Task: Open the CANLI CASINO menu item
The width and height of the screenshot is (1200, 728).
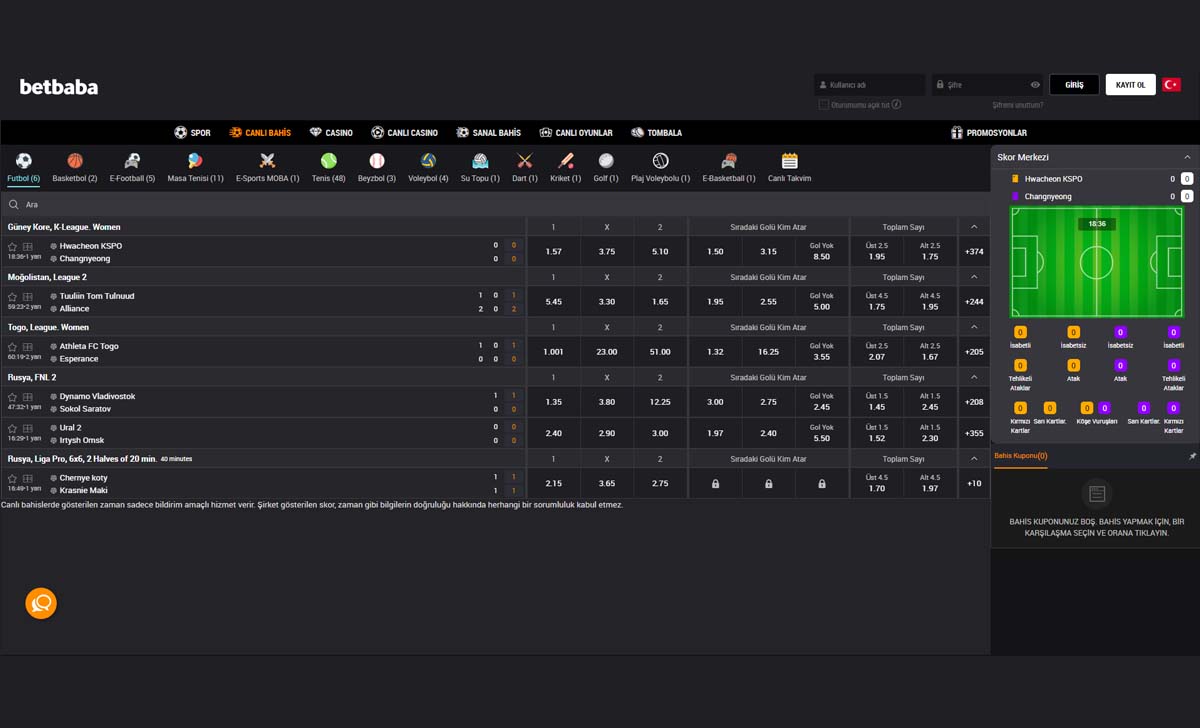Action: (405, 133)
